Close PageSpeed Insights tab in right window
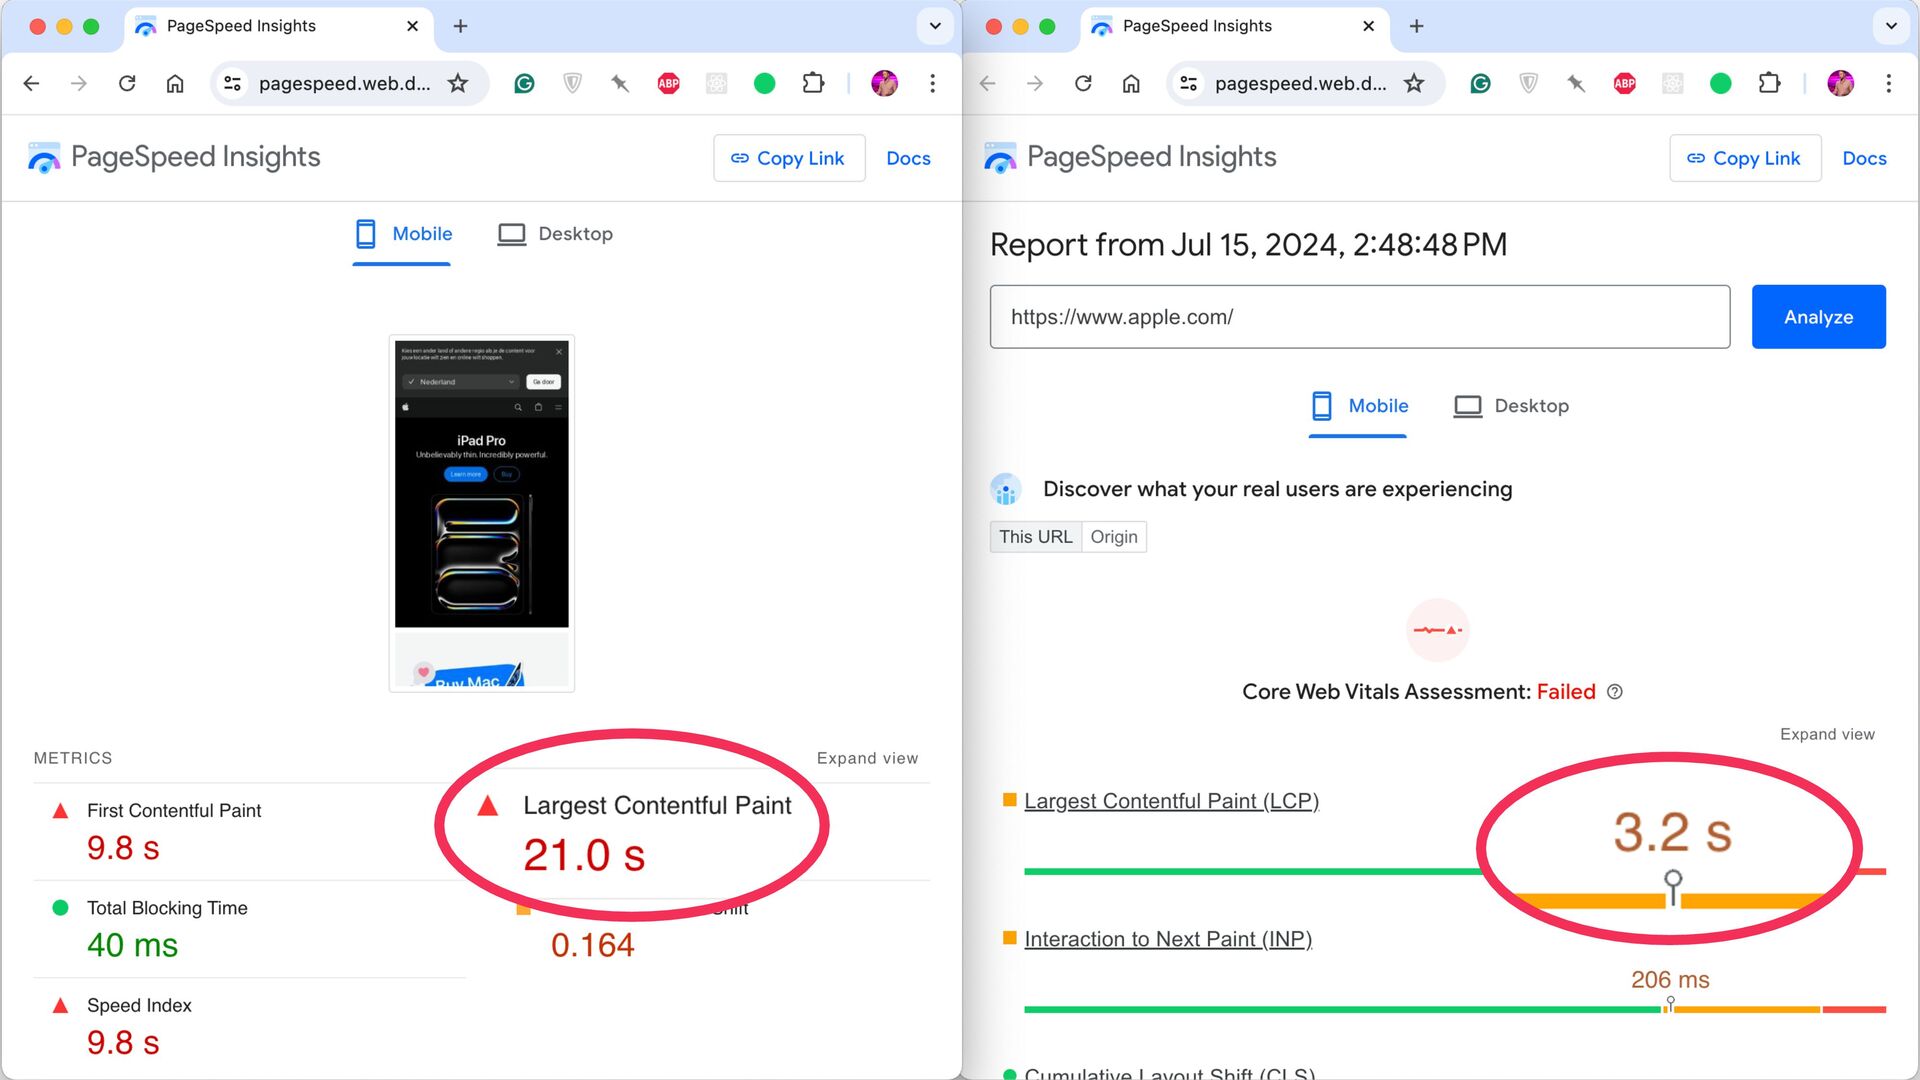This screenshot has width=1920, height=1080. (x=1368, y=26)
